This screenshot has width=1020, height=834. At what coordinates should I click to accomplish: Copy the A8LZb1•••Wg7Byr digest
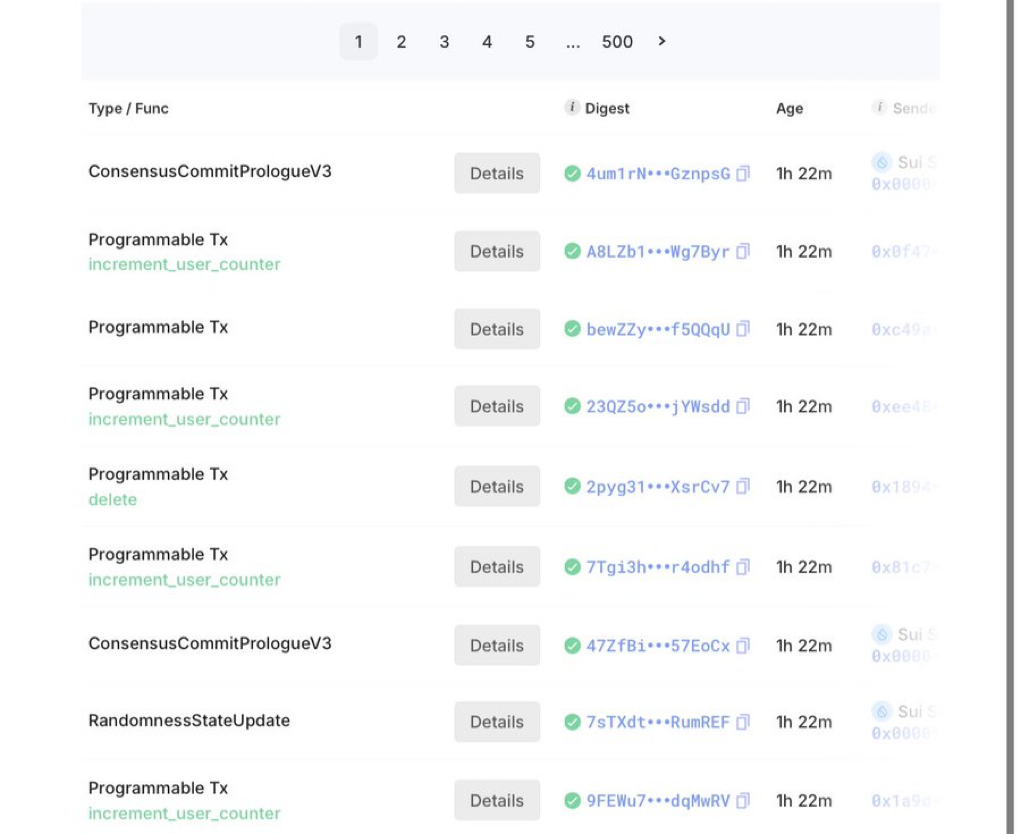click(743, 252)
